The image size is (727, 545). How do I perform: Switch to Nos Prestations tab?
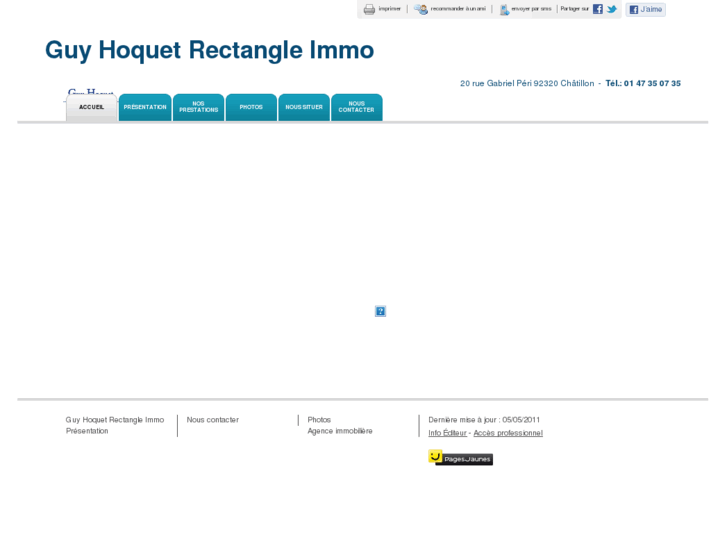pos(198,108)
